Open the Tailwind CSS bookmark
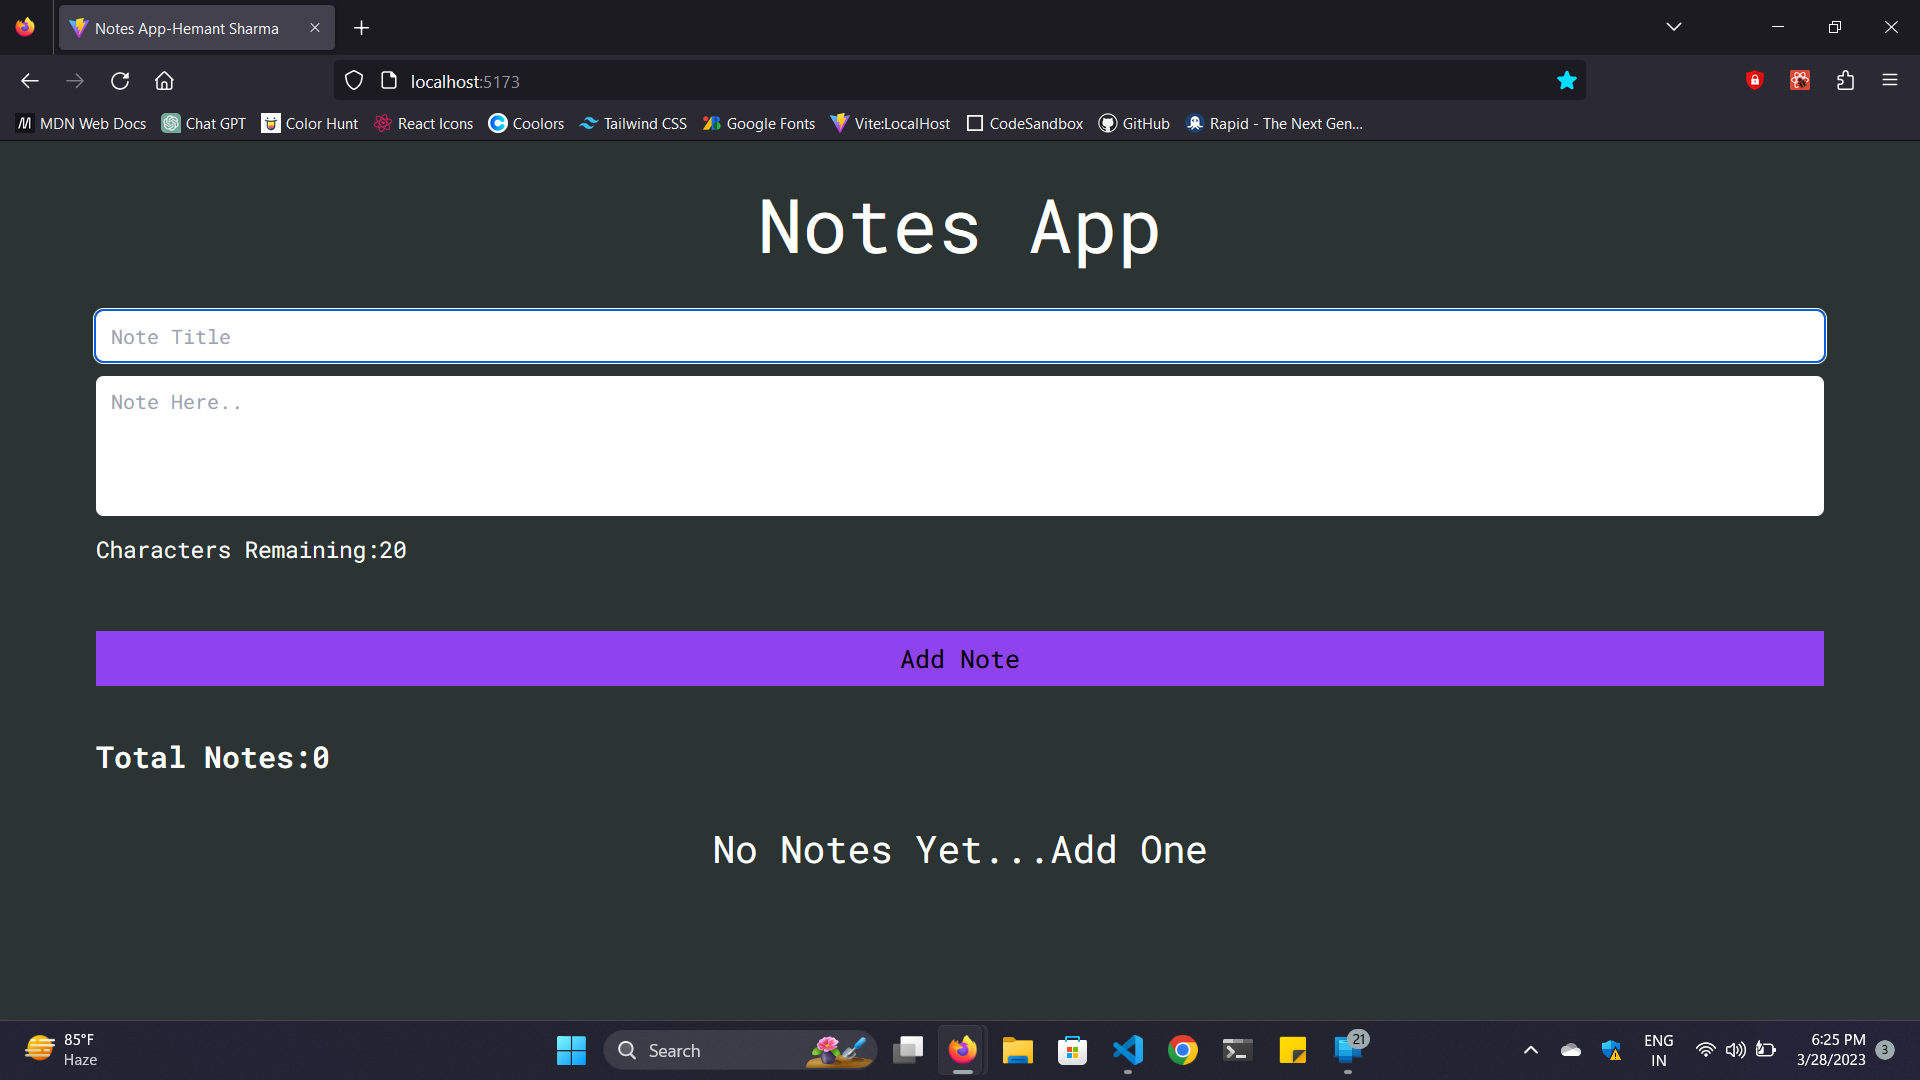Image resolution: width=1920 pixels, height=1080 pixels. (633, 124)
